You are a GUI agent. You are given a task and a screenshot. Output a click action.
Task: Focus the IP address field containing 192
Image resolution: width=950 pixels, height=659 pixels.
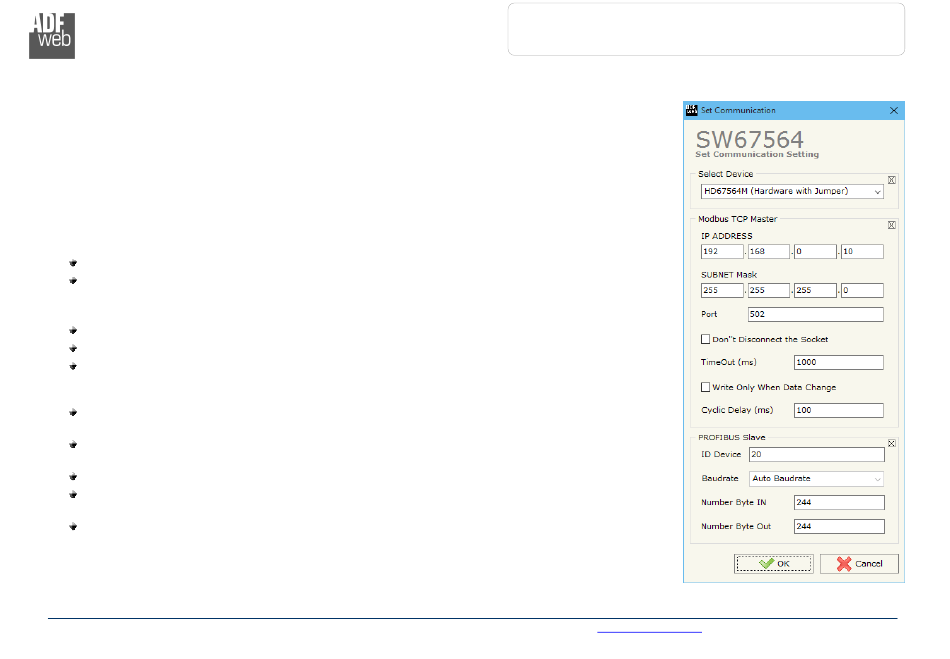tap(722, 251)
